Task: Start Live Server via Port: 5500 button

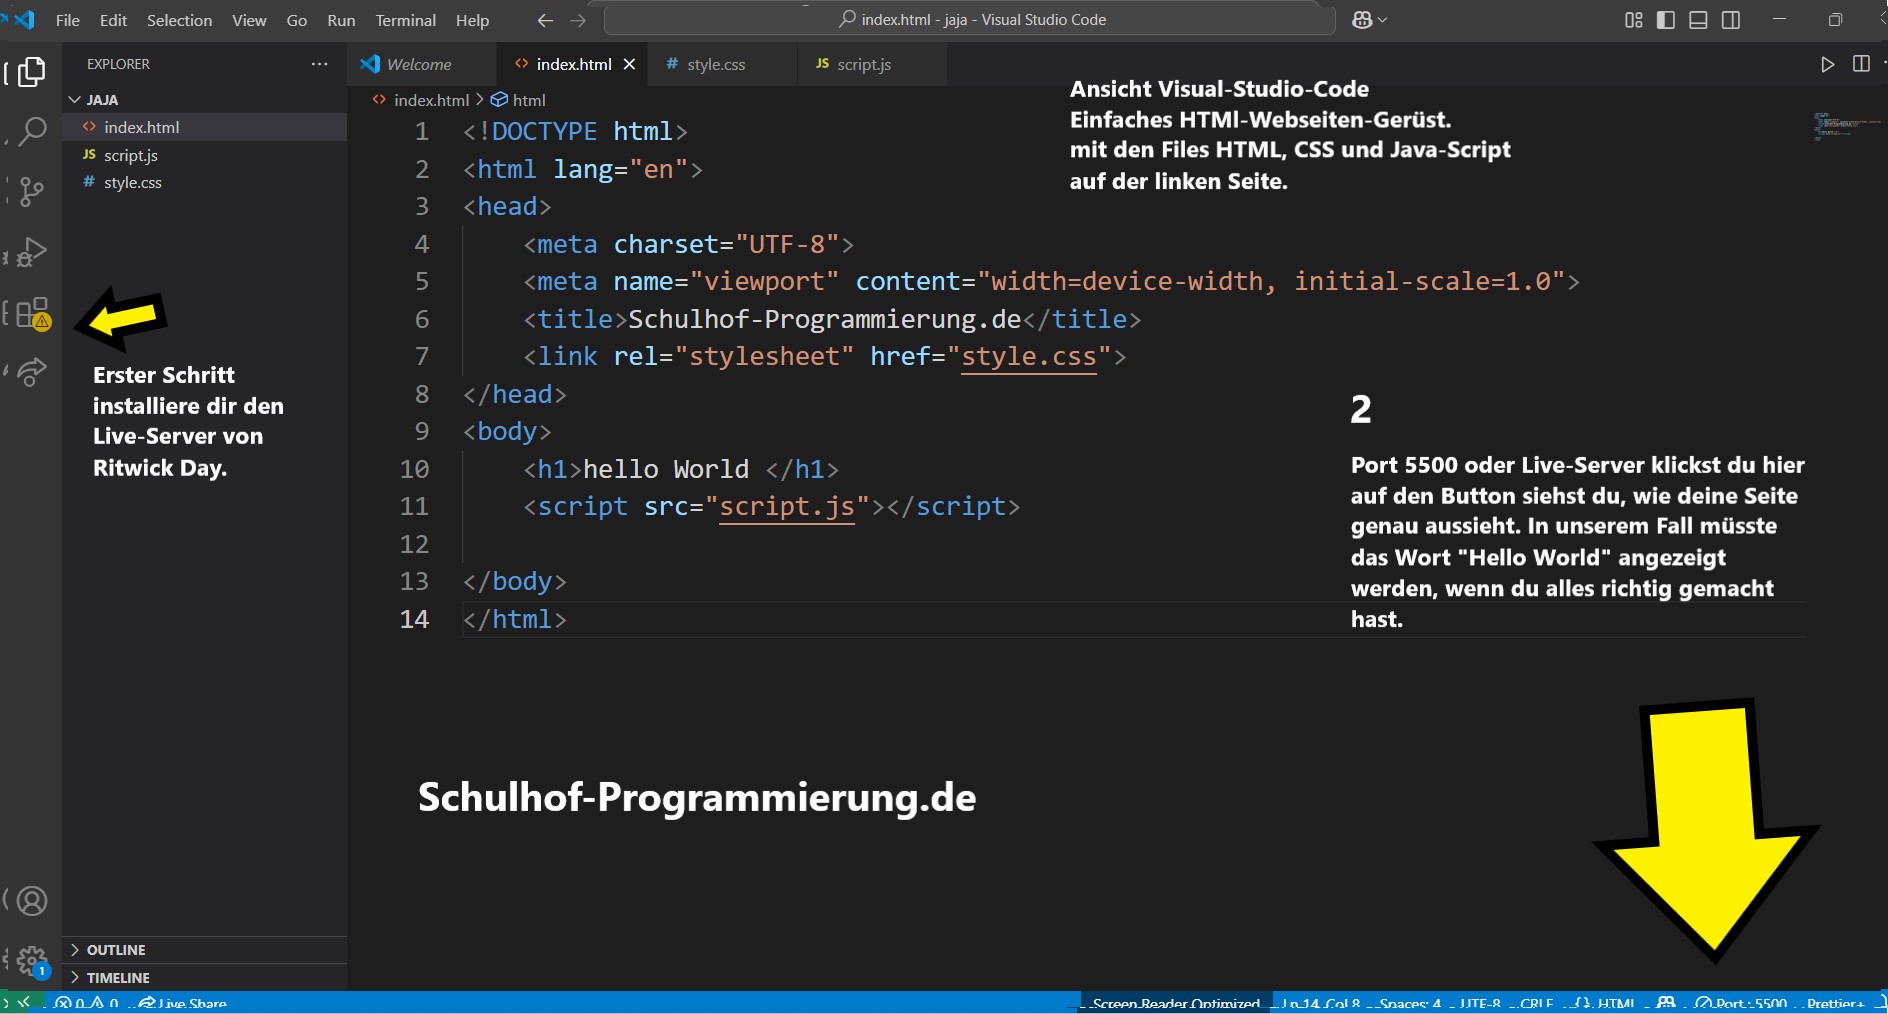Action: [x=1741, y=1003]
